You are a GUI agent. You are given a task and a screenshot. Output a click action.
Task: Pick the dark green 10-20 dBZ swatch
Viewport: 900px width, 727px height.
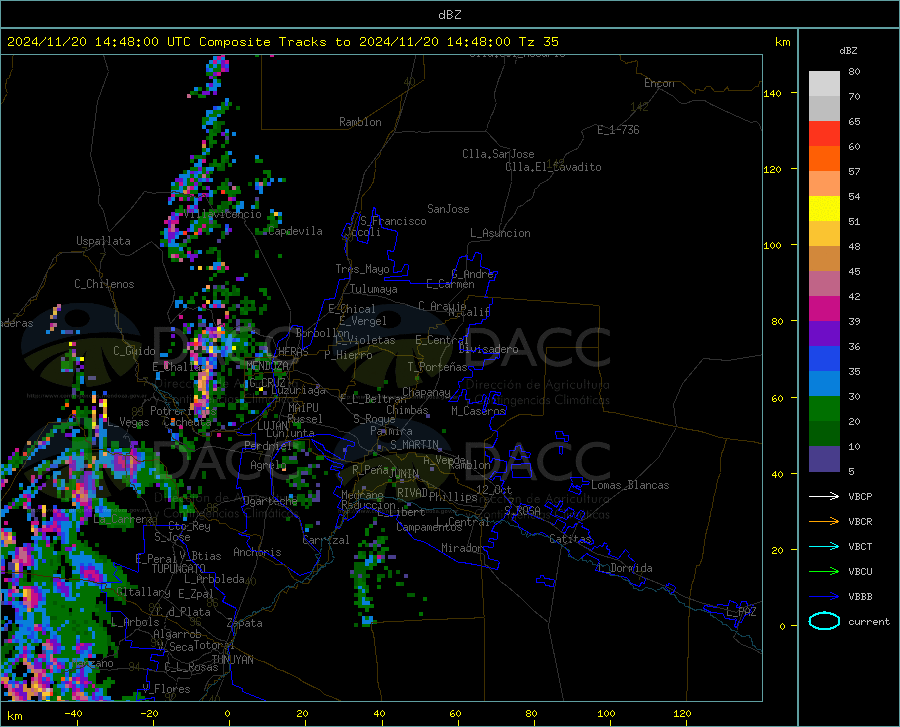tap(824, 434)
